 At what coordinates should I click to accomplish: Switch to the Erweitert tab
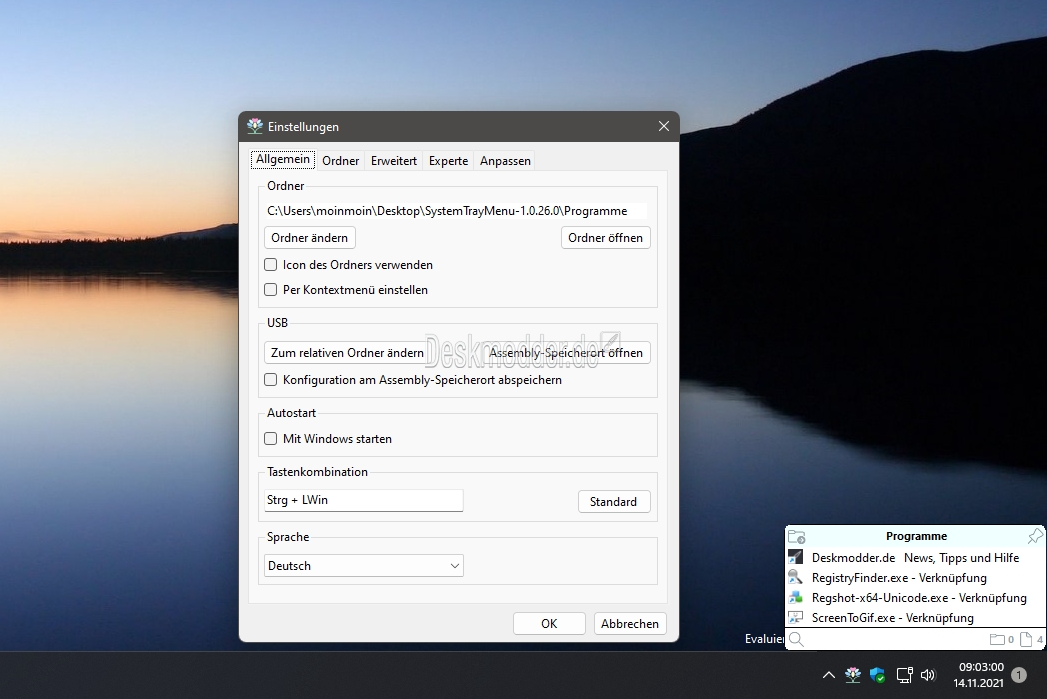pyautogui.click(x=394, y=161)
